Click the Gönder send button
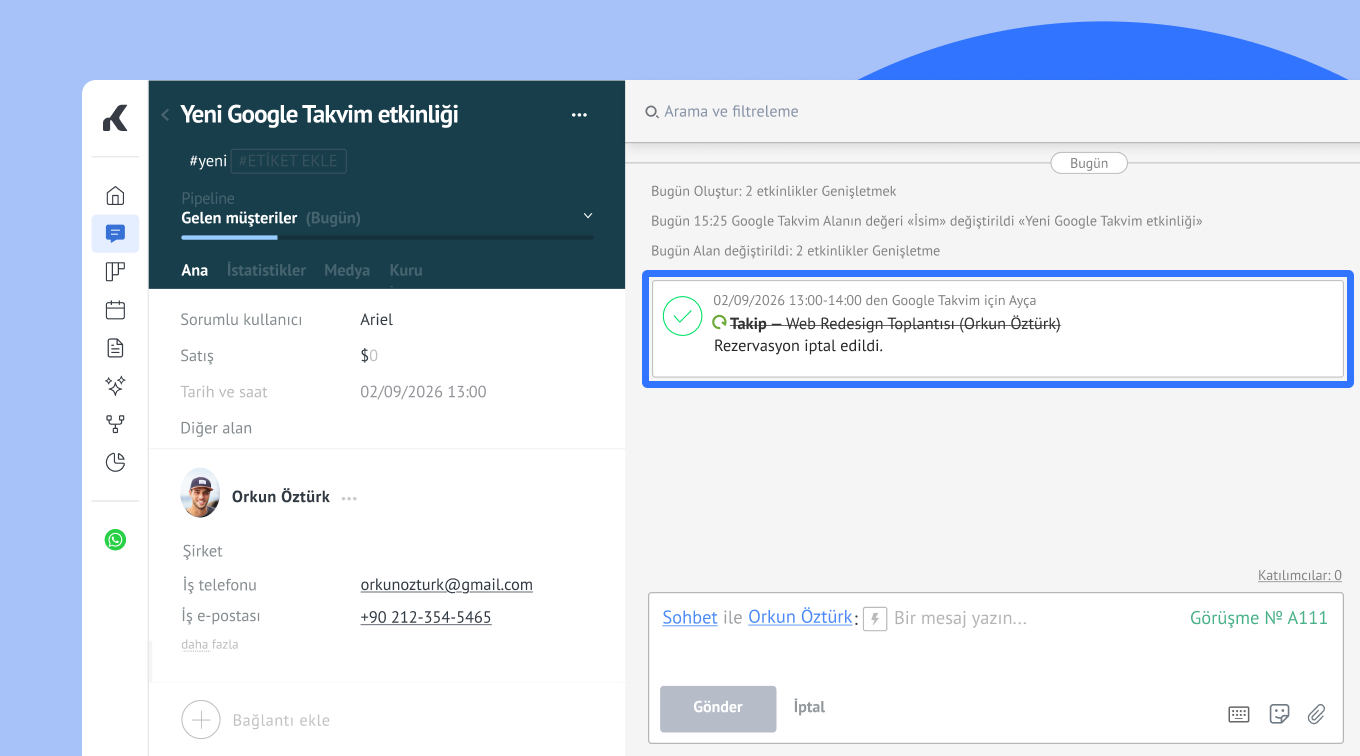Viewport: 1360px width, 756px height. tap(718, 708)
